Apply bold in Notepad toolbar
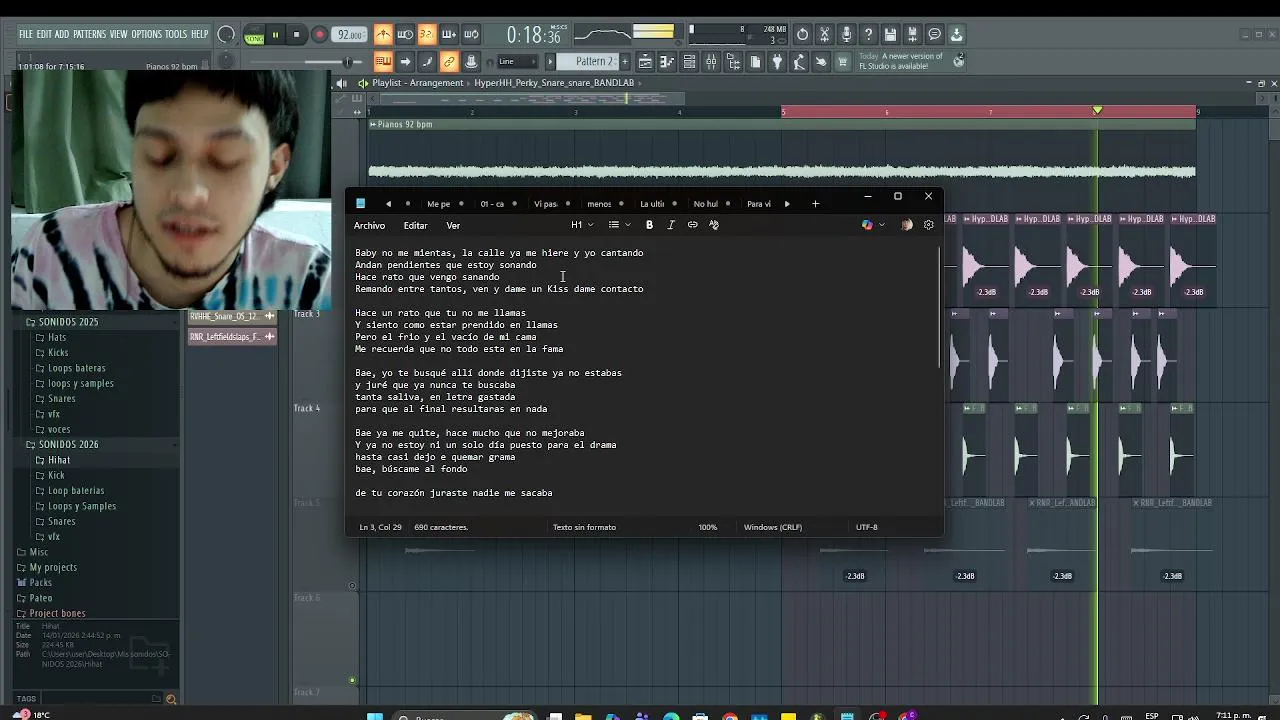This screenshot has width=1280, height=720. coord(649,225)
